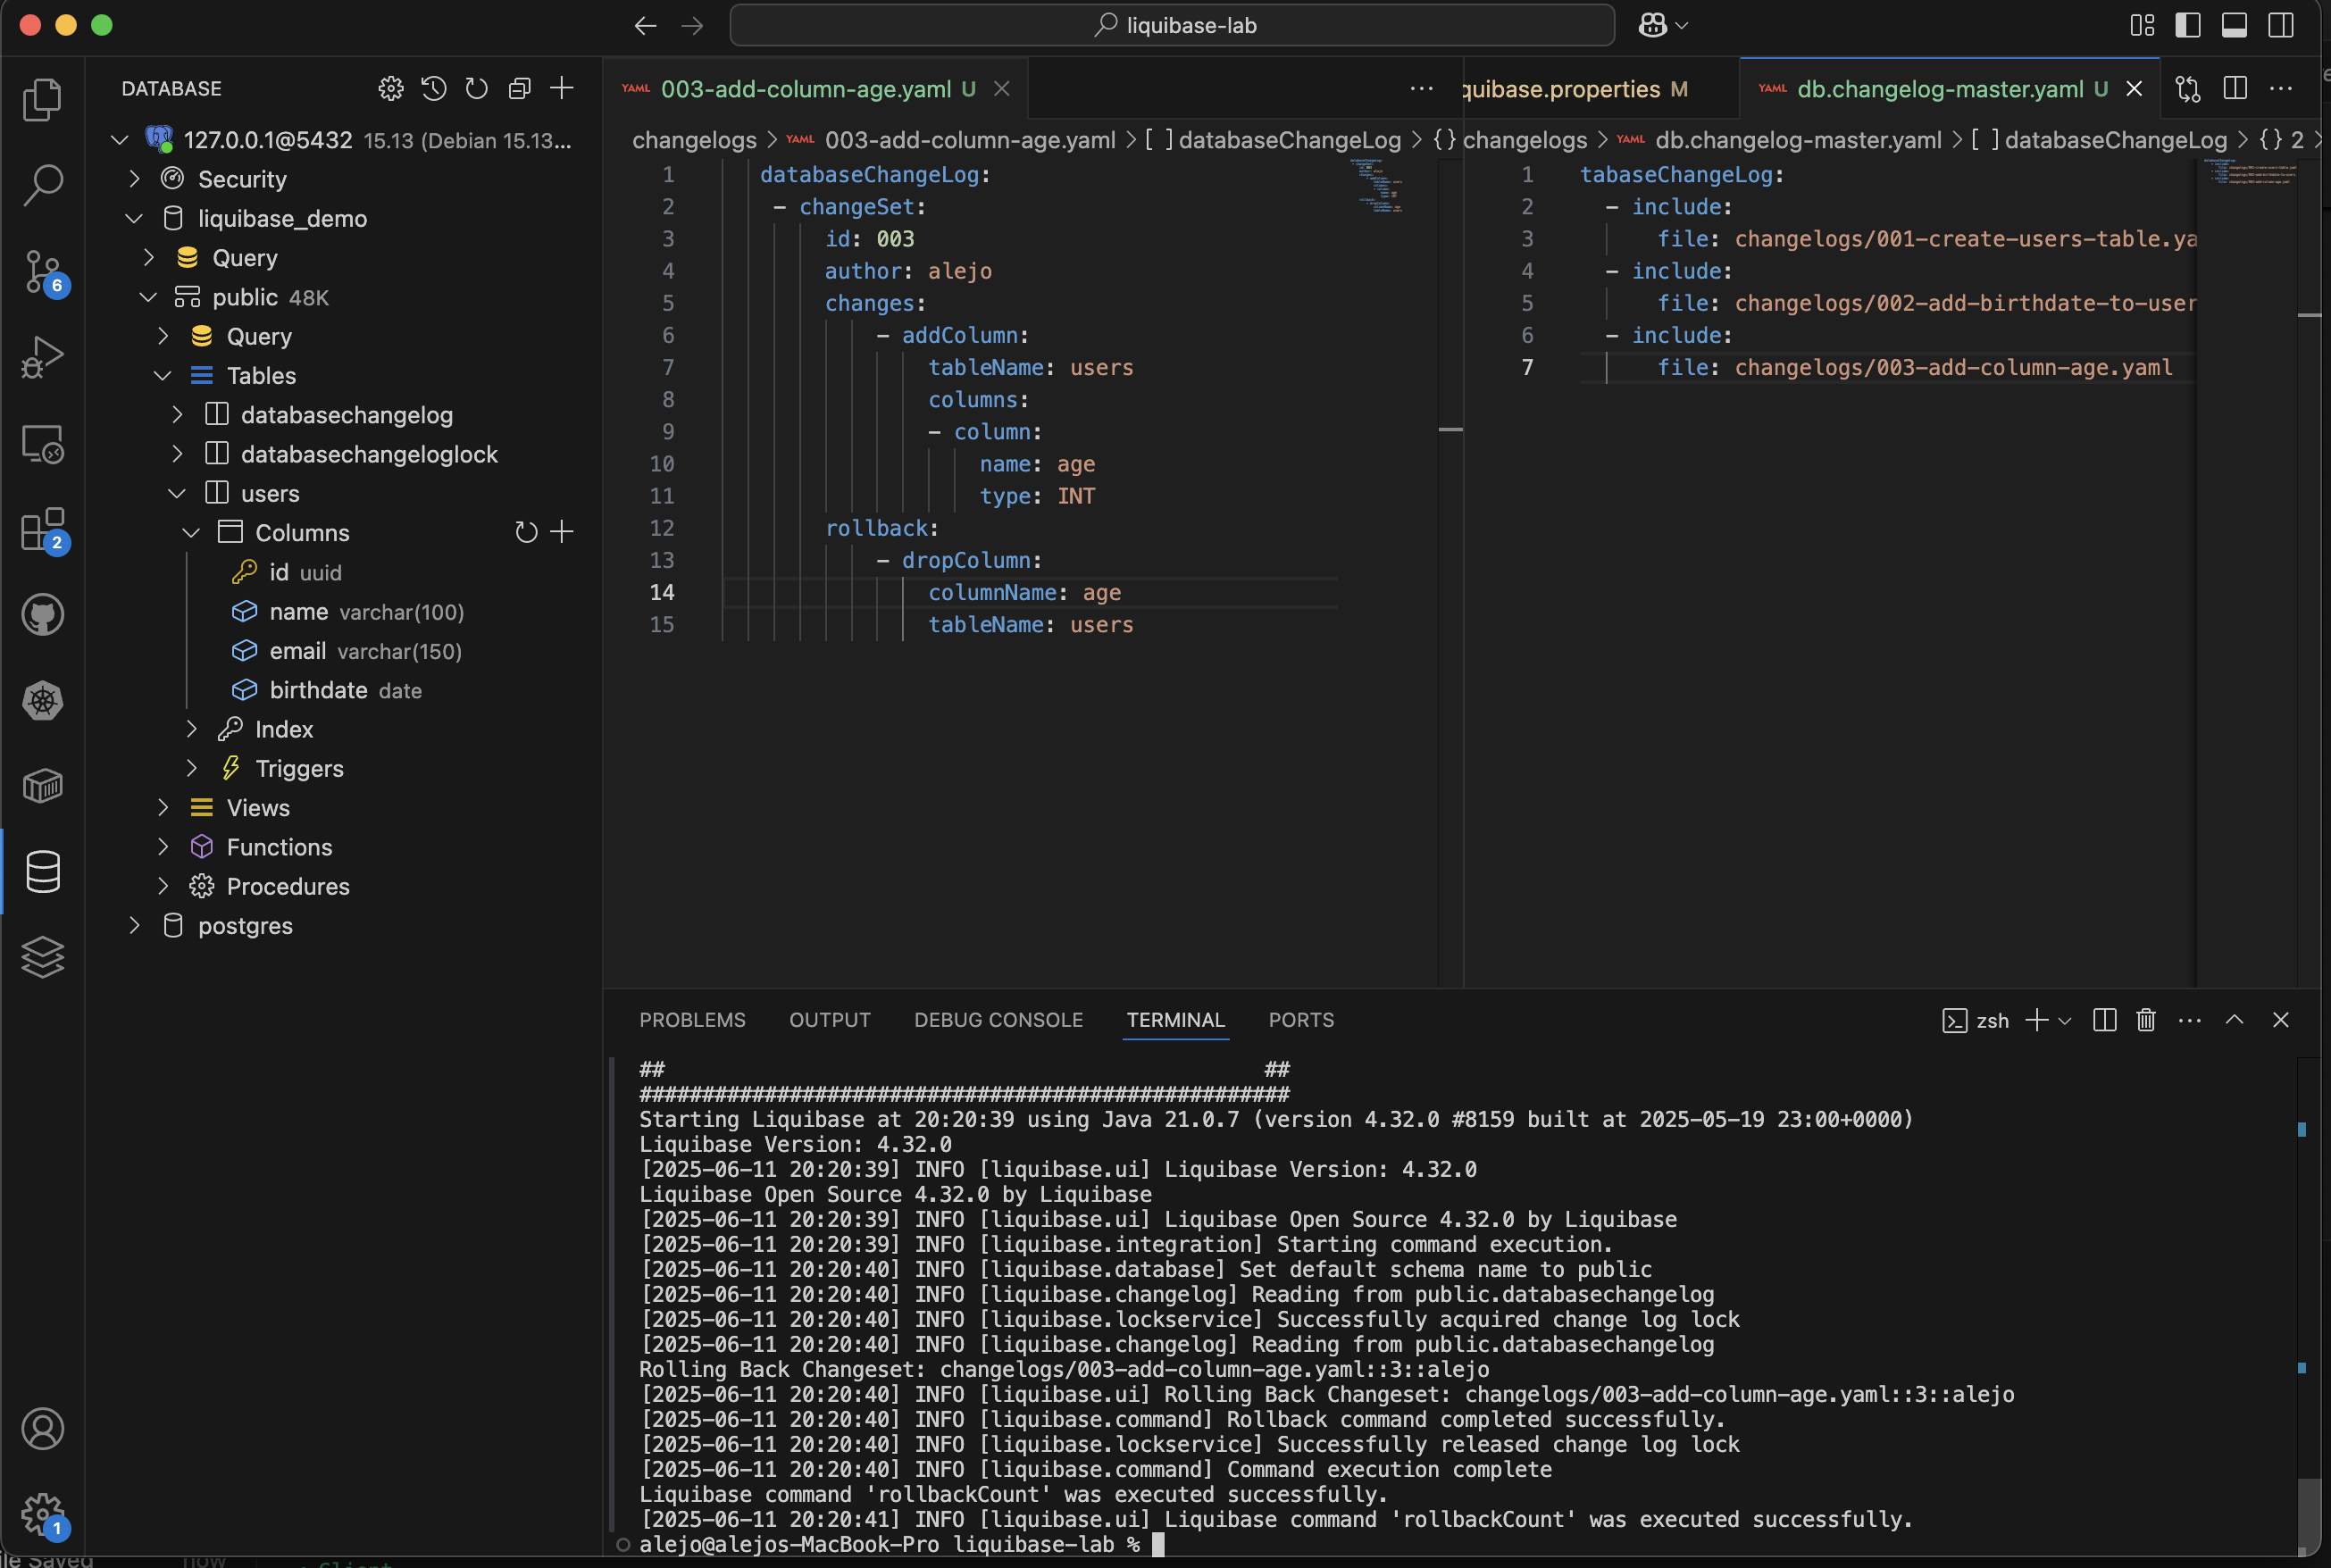This screenshot has width=2331, height=1568.
Task: Collapse the public schema
Action: tap(148, 297)
